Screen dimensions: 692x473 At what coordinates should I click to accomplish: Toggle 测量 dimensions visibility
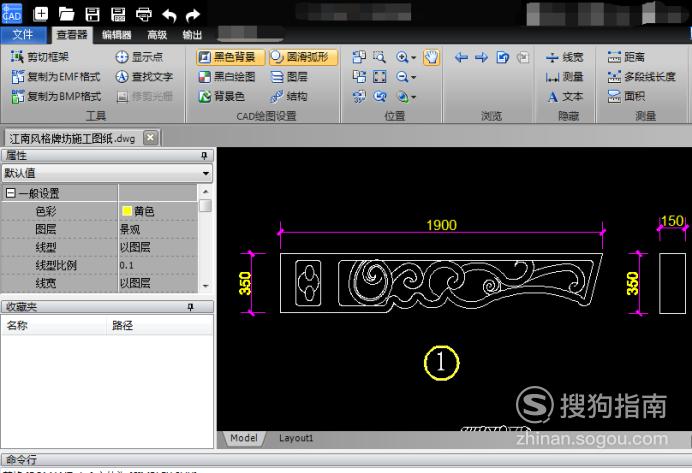[565, 77]
